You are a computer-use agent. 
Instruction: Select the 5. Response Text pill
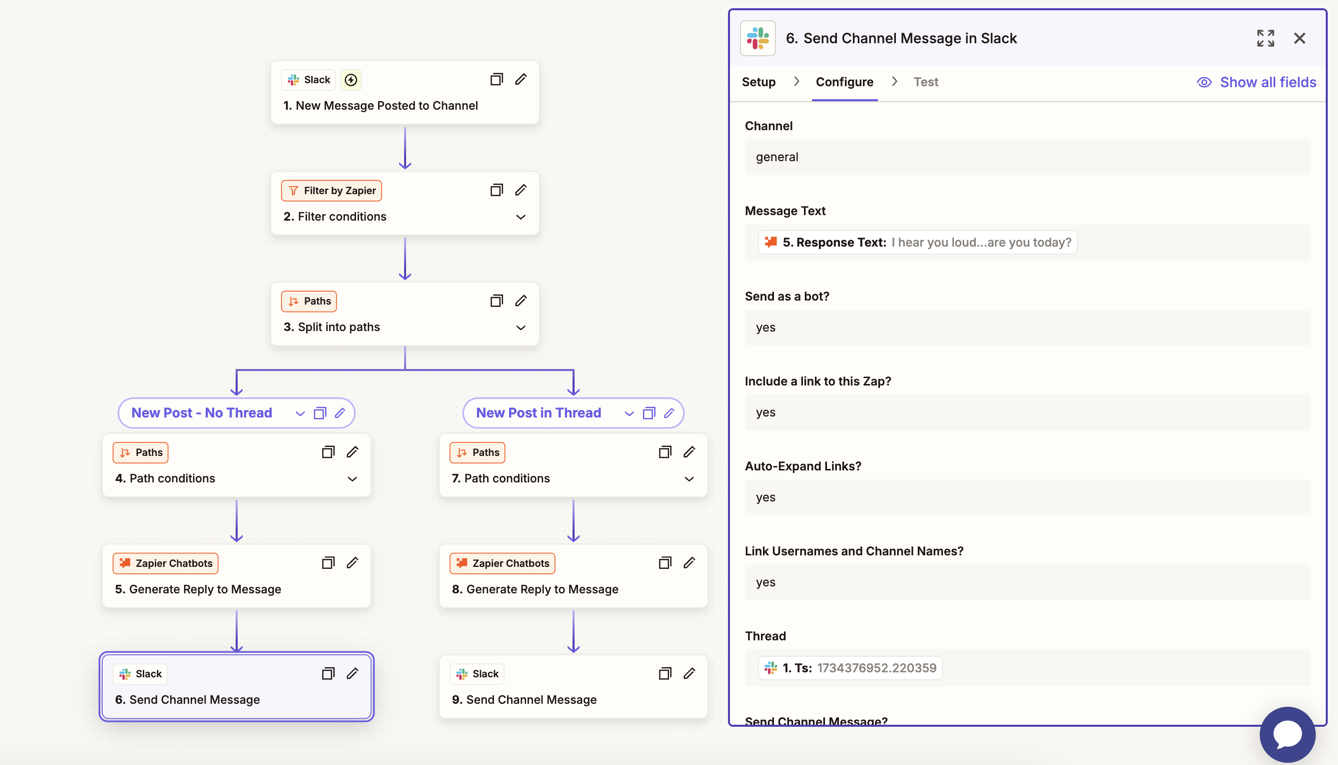point(917,242)
